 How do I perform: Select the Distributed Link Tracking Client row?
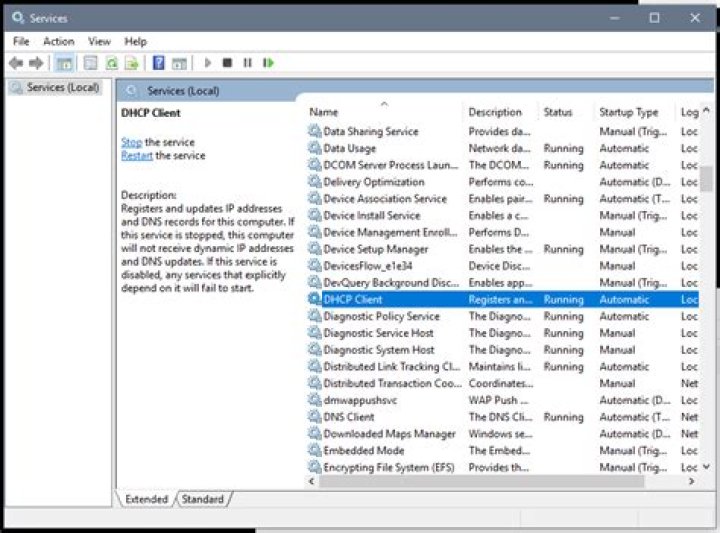(503, 366)
